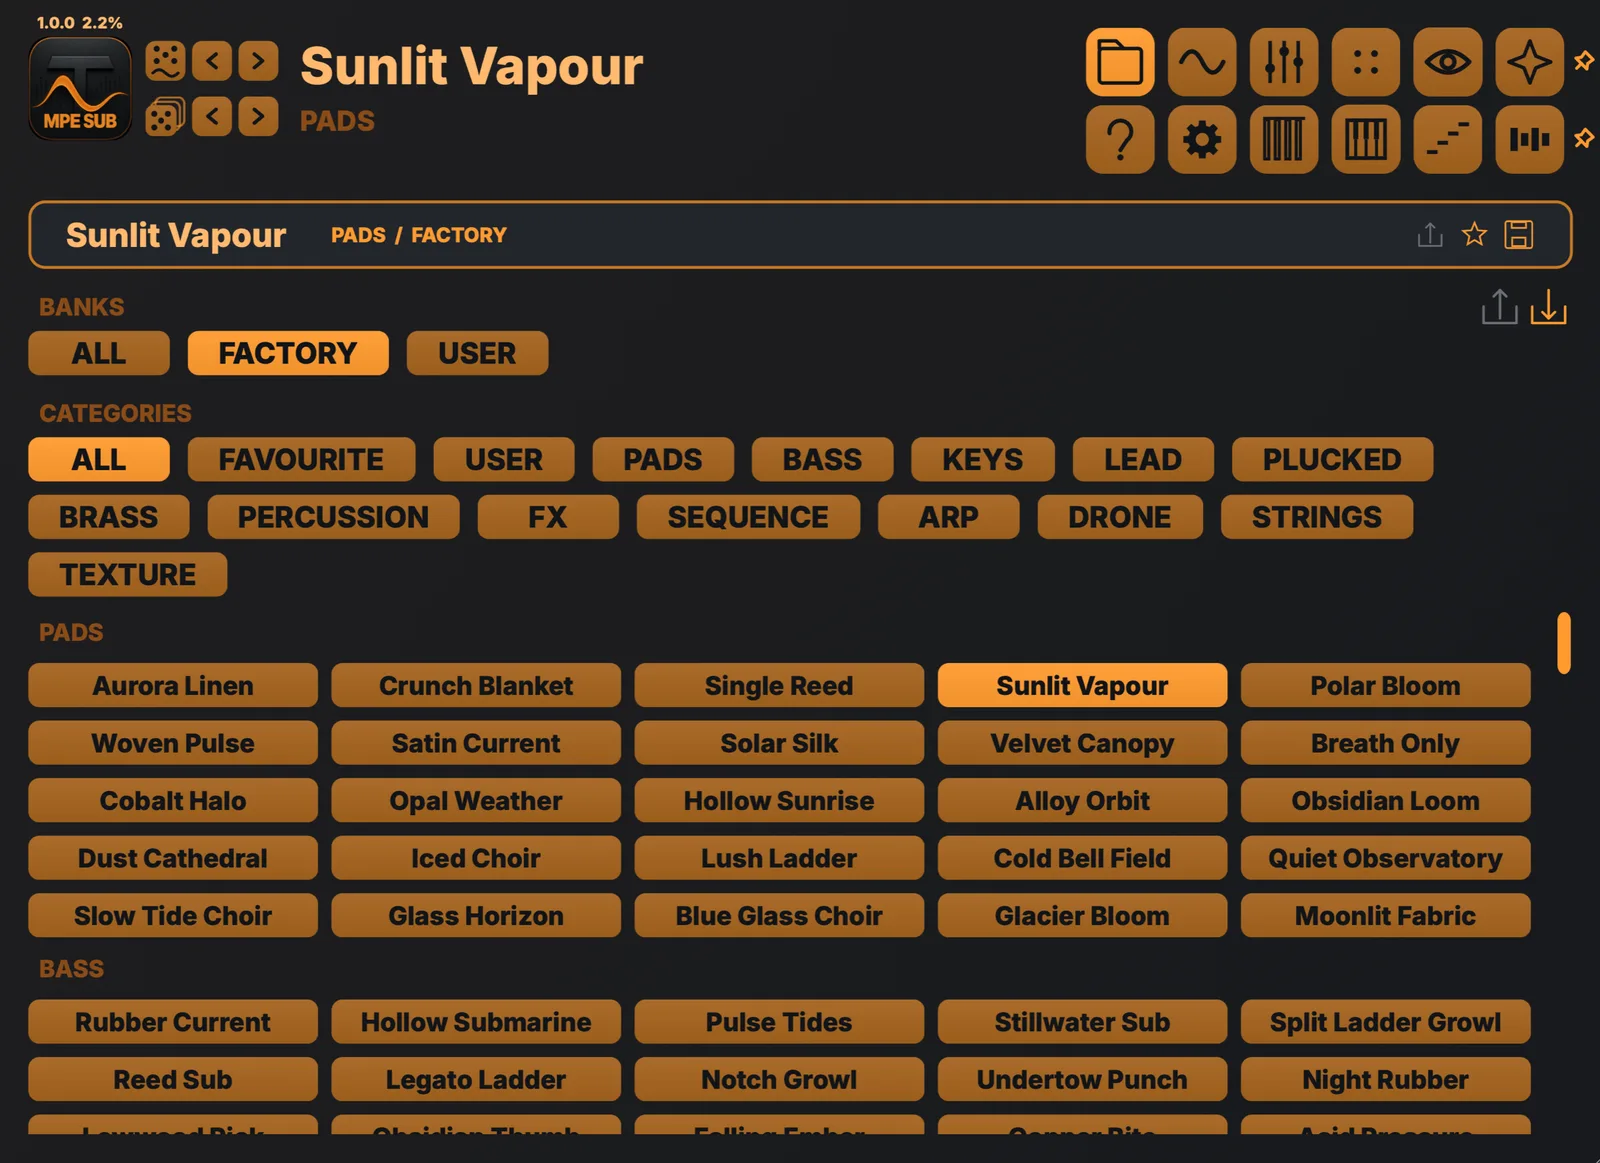Open the preset browser folder icon

click(1120, 62)
